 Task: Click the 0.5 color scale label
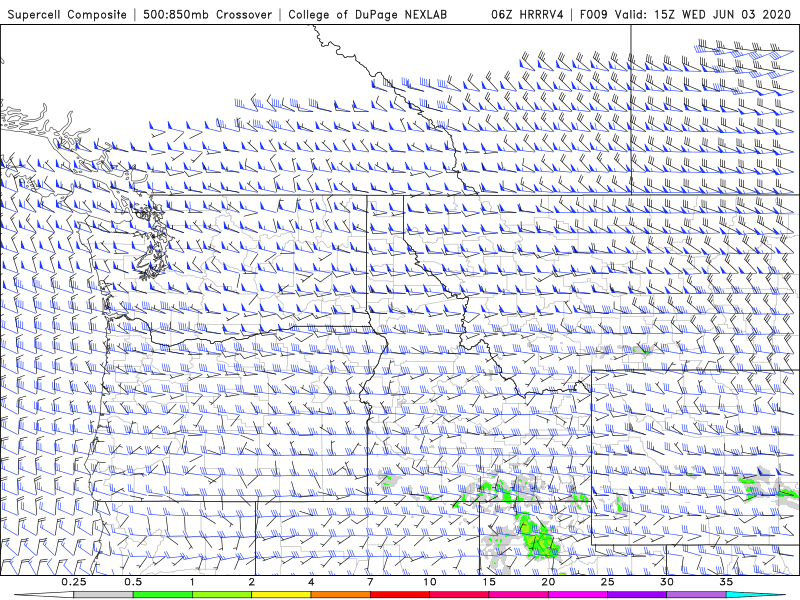133,582
